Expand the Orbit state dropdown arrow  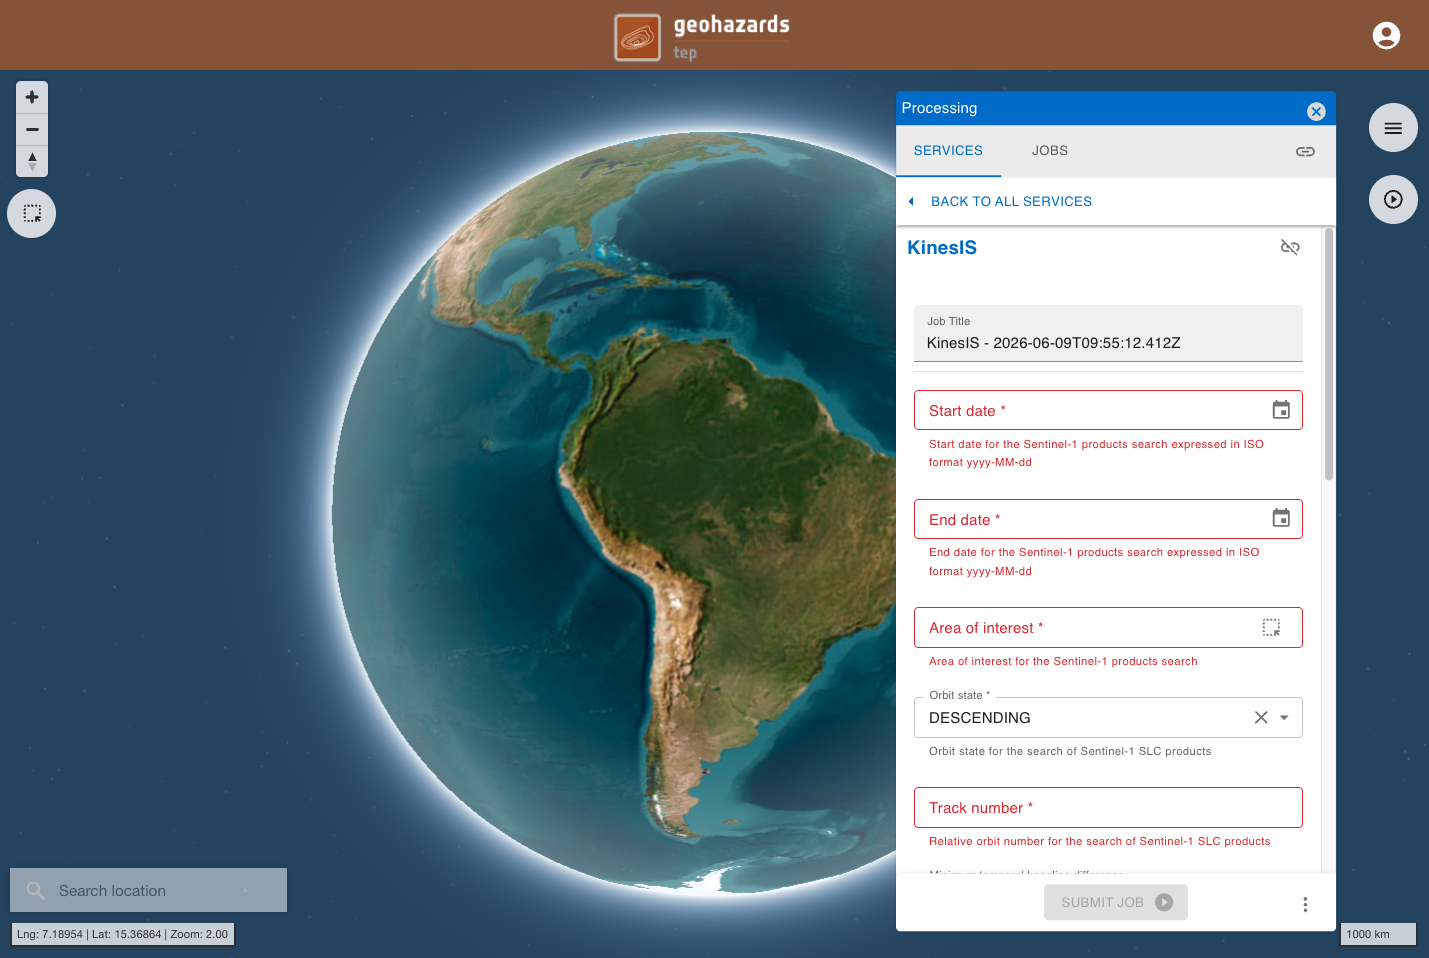1284,718
